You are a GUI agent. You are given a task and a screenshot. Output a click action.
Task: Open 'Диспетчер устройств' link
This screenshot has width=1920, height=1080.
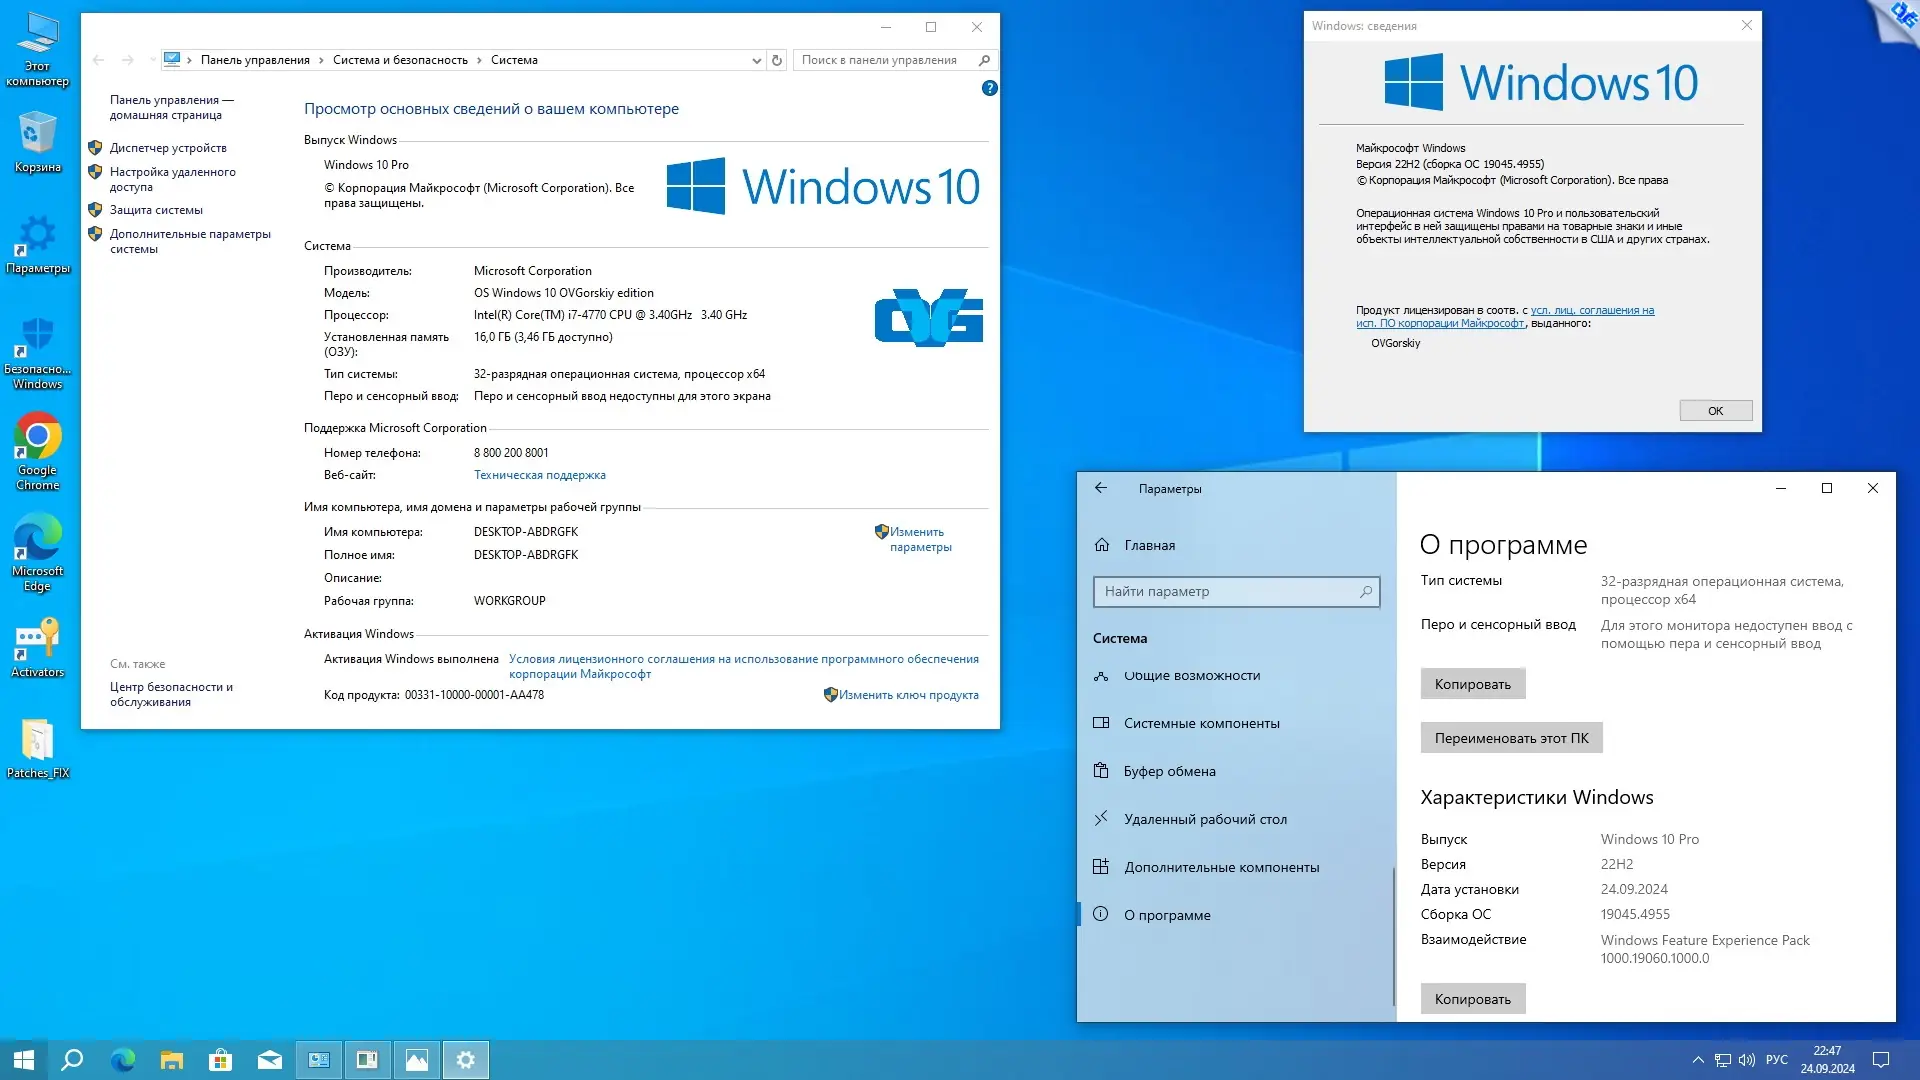pyautogui.click(x=168, y=148)
